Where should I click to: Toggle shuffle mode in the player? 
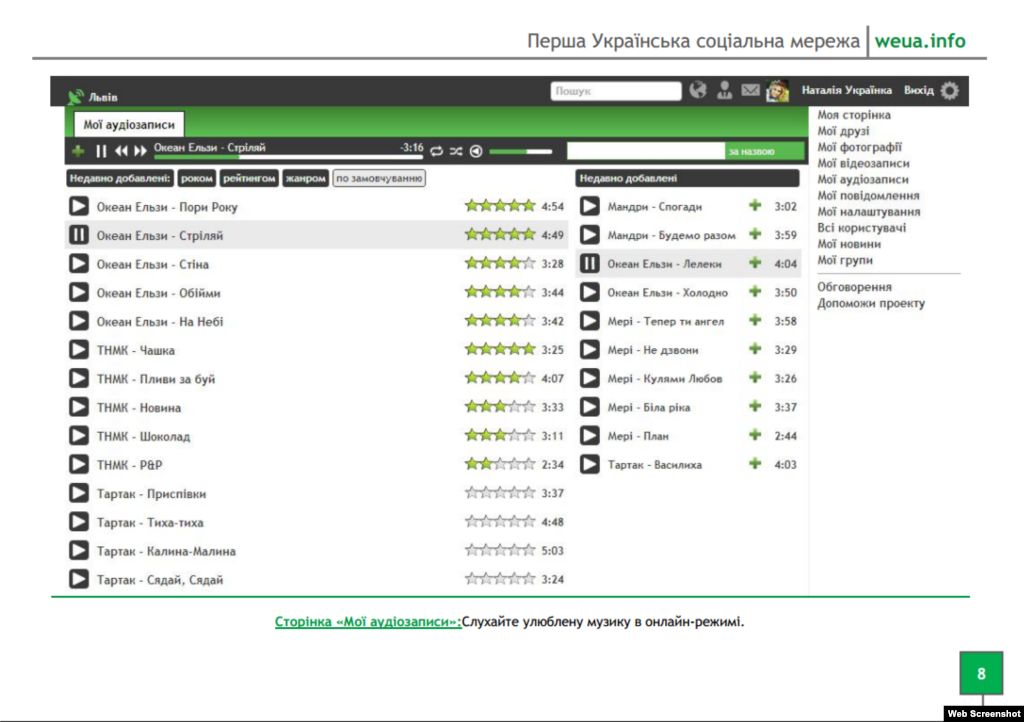(x=456, y=151)
